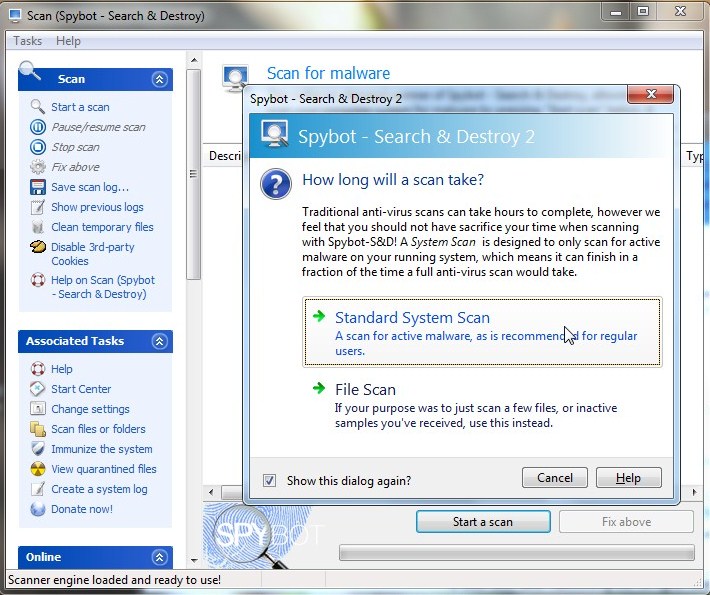710x595 pixels.
Task: Click results list horizontal scroll left arrow
Action: [x=211, y=492]
